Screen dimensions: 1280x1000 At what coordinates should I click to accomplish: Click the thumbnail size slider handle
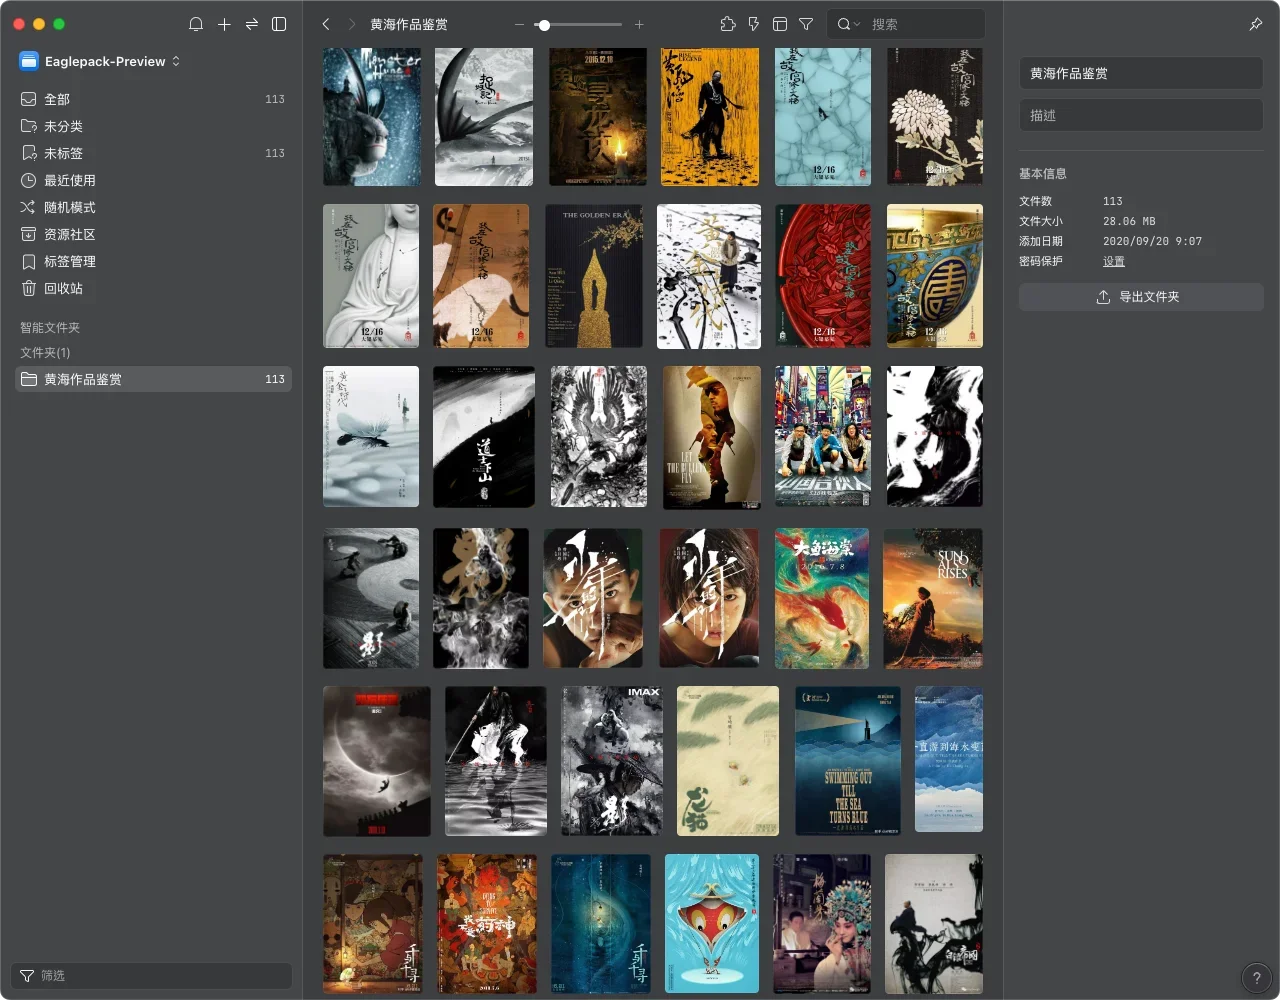click(x=544, y=24)
